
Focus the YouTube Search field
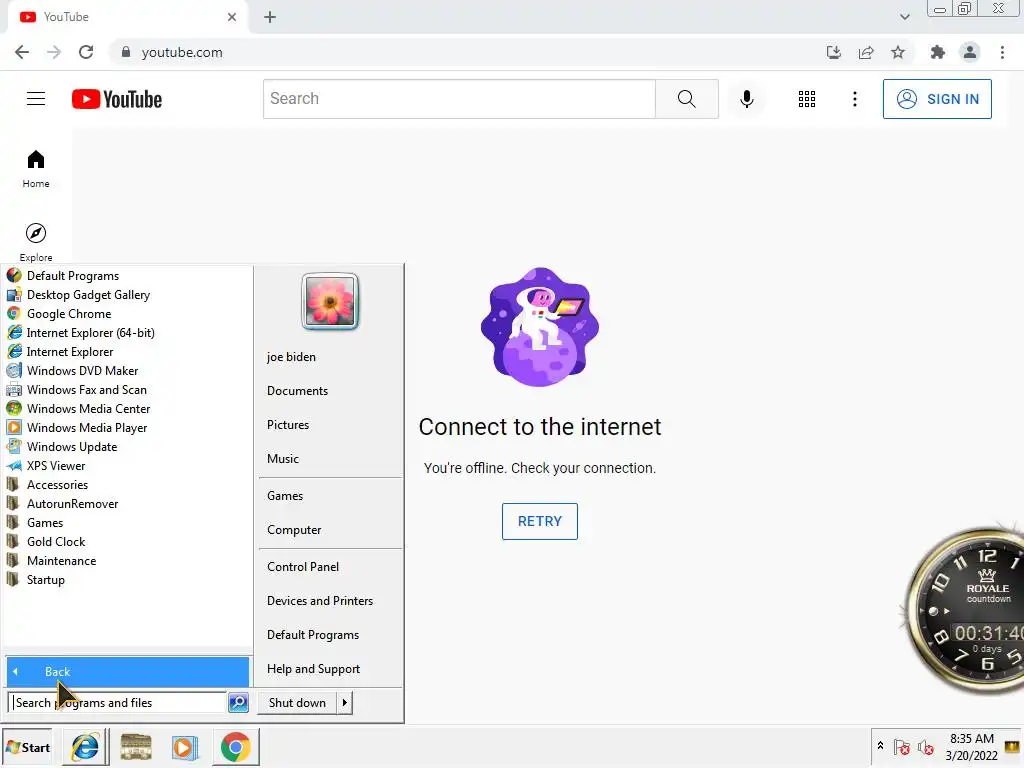coord(459,99)
